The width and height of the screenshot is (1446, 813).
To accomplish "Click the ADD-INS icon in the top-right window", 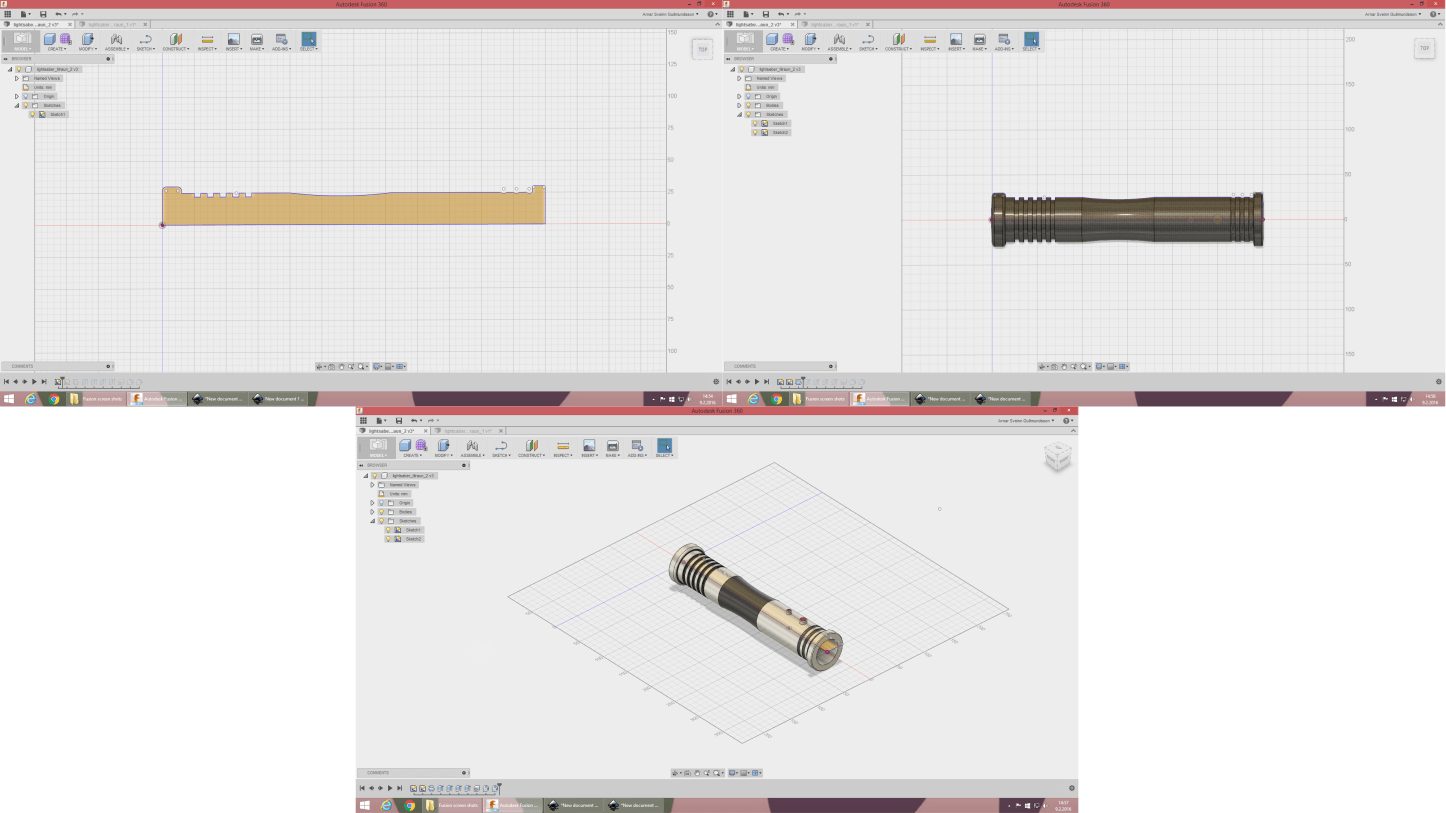I will 1004,39.
